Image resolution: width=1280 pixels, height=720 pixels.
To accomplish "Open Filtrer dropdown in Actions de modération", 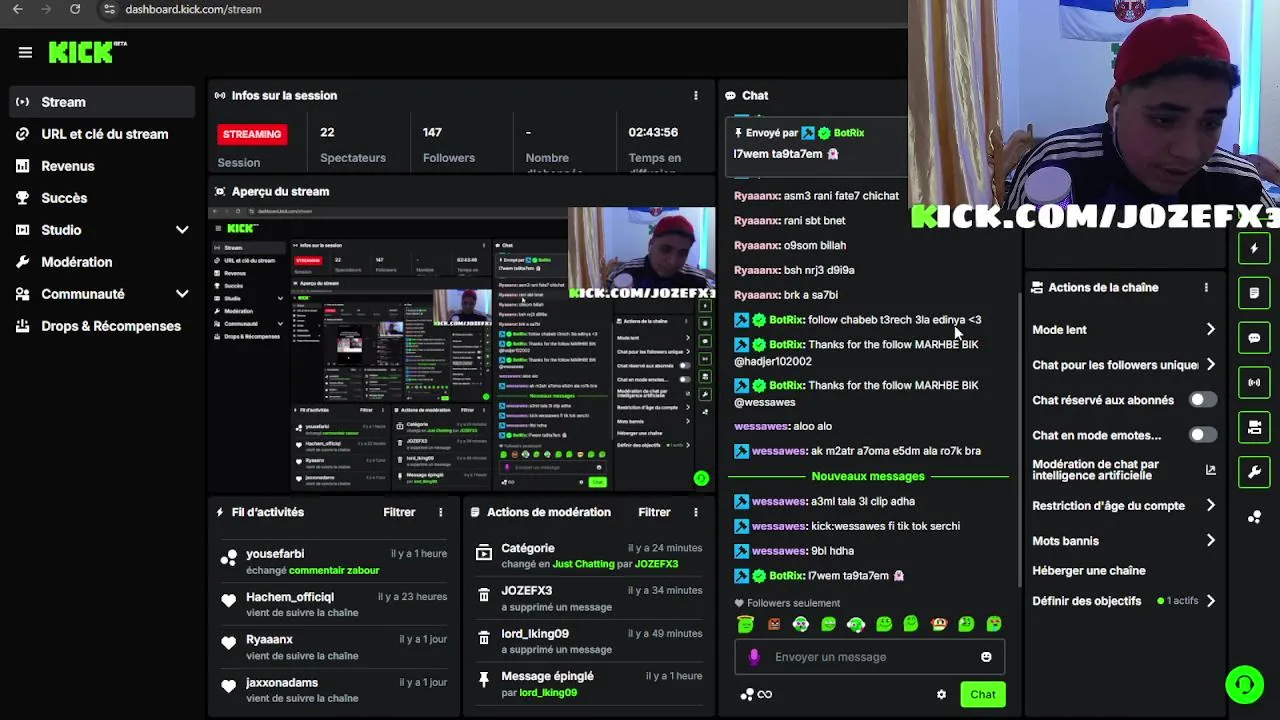I will point(654,512).
